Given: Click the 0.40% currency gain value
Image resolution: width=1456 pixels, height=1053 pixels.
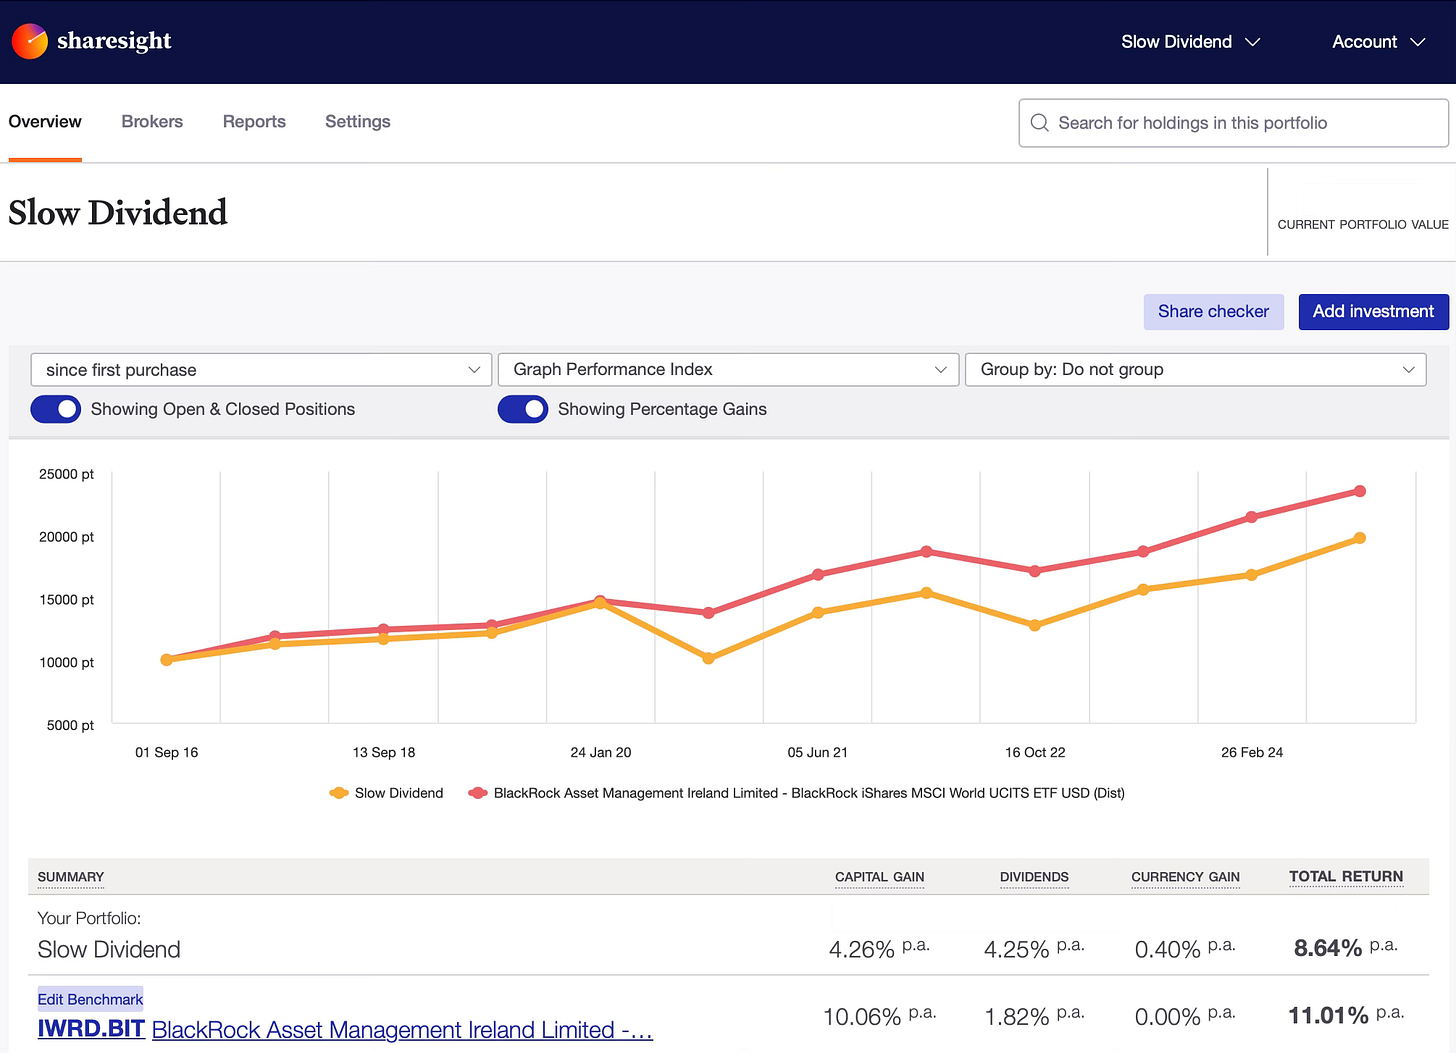Looking at the screenshot, I should (1168, 949).
